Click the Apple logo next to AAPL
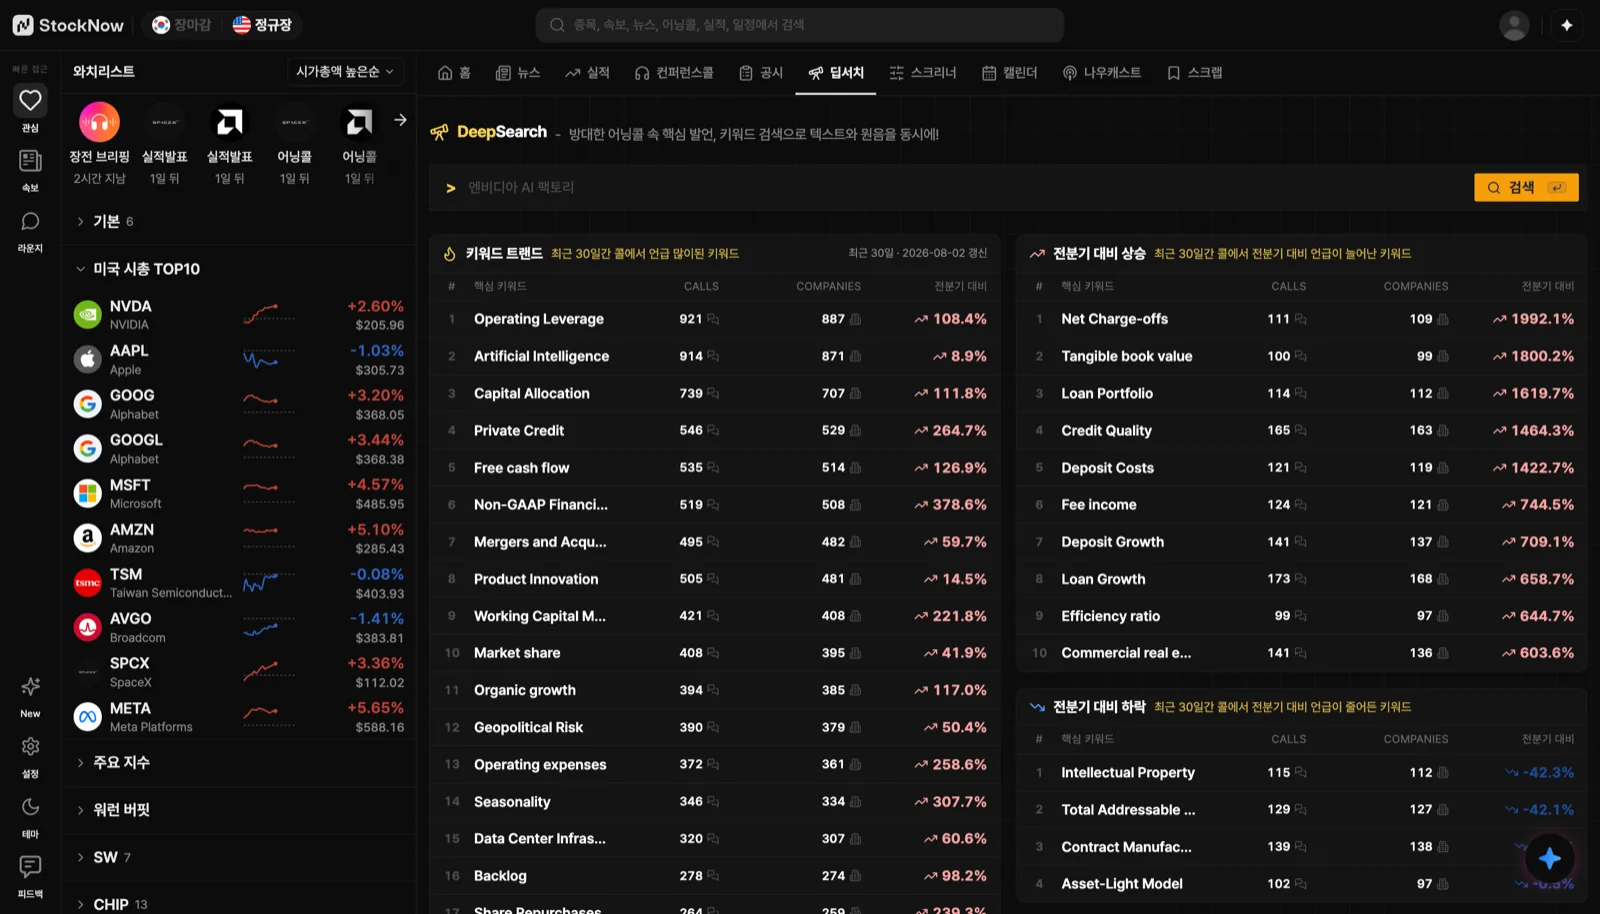The width and height of the screenshot is (1600, 914). tap(88, 359)
